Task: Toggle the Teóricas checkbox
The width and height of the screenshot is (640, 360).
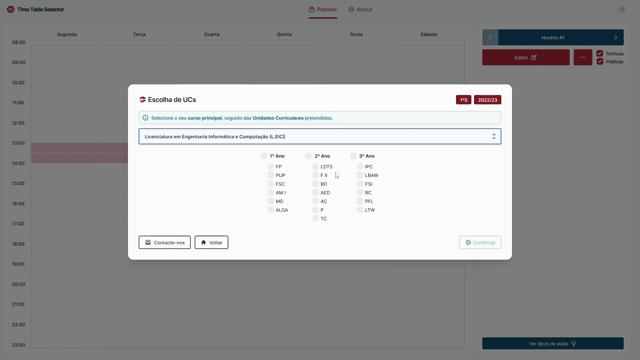Action: point(600,53)
